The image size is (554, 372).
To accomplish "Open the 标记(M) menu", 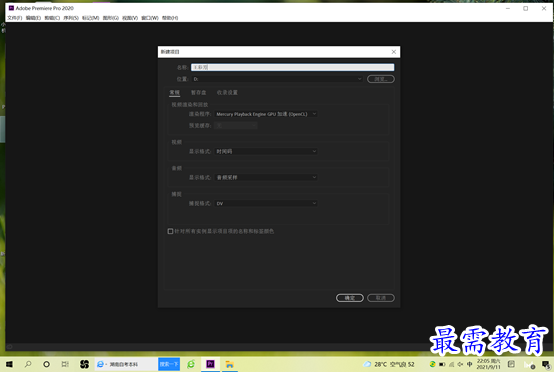I will coord(90,18).
